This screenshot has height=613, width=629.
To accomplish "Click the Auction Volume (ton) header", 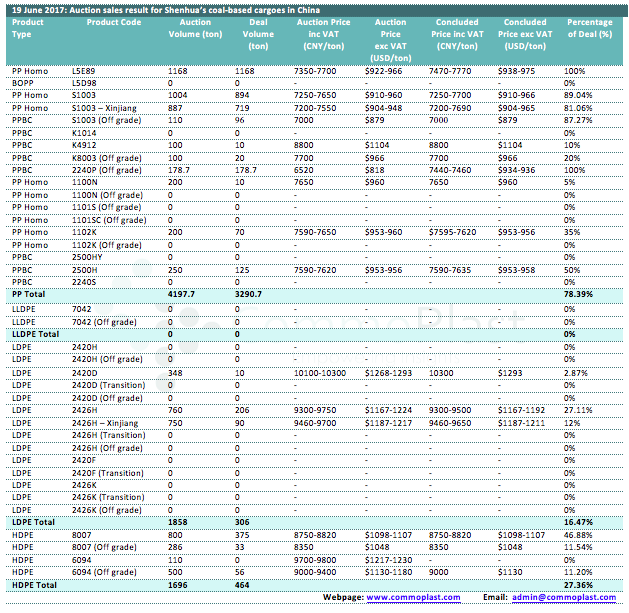I will 187,27.
